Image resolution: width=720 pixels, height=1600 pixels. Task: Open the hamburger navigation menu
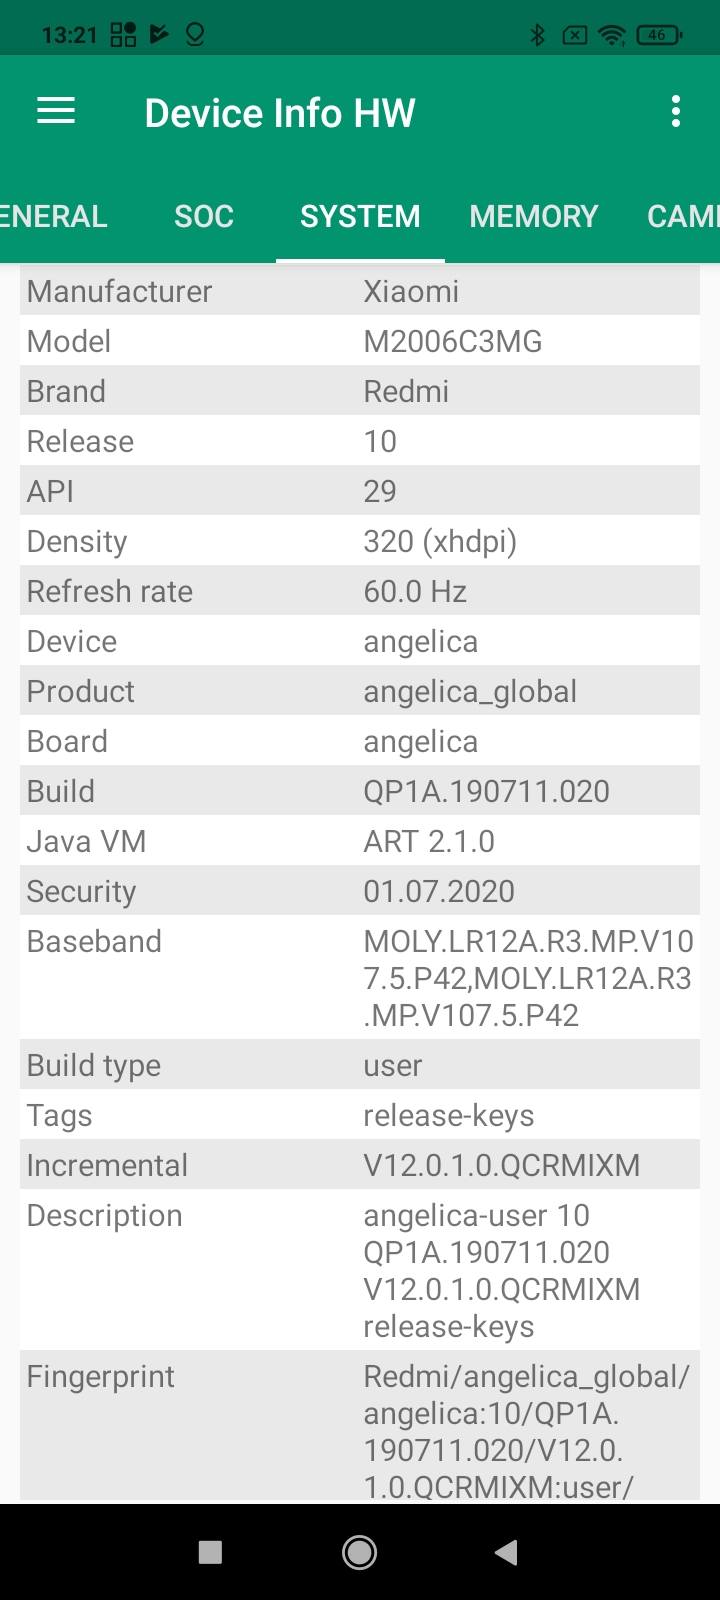[x=56, y=111]
